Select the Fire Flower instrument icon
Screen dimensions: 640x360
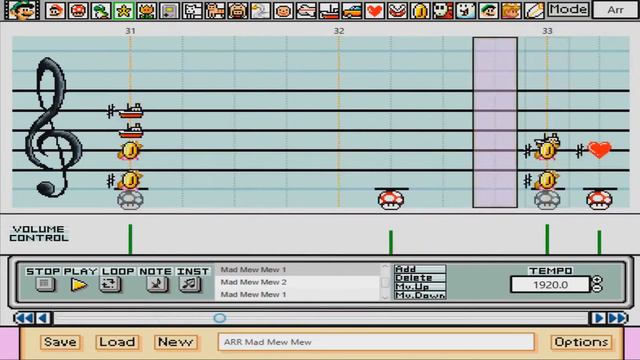coord(147,10)
